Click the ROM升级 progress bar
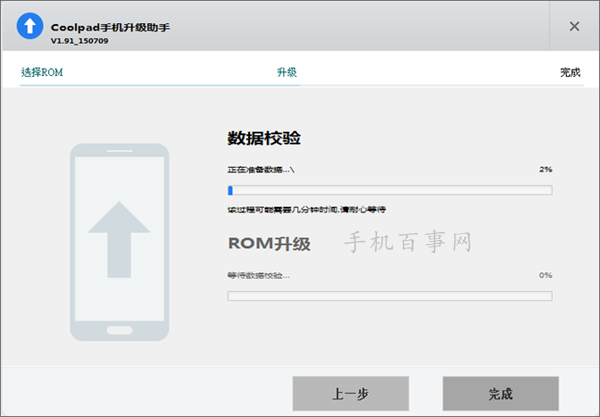 pos(390,295)
